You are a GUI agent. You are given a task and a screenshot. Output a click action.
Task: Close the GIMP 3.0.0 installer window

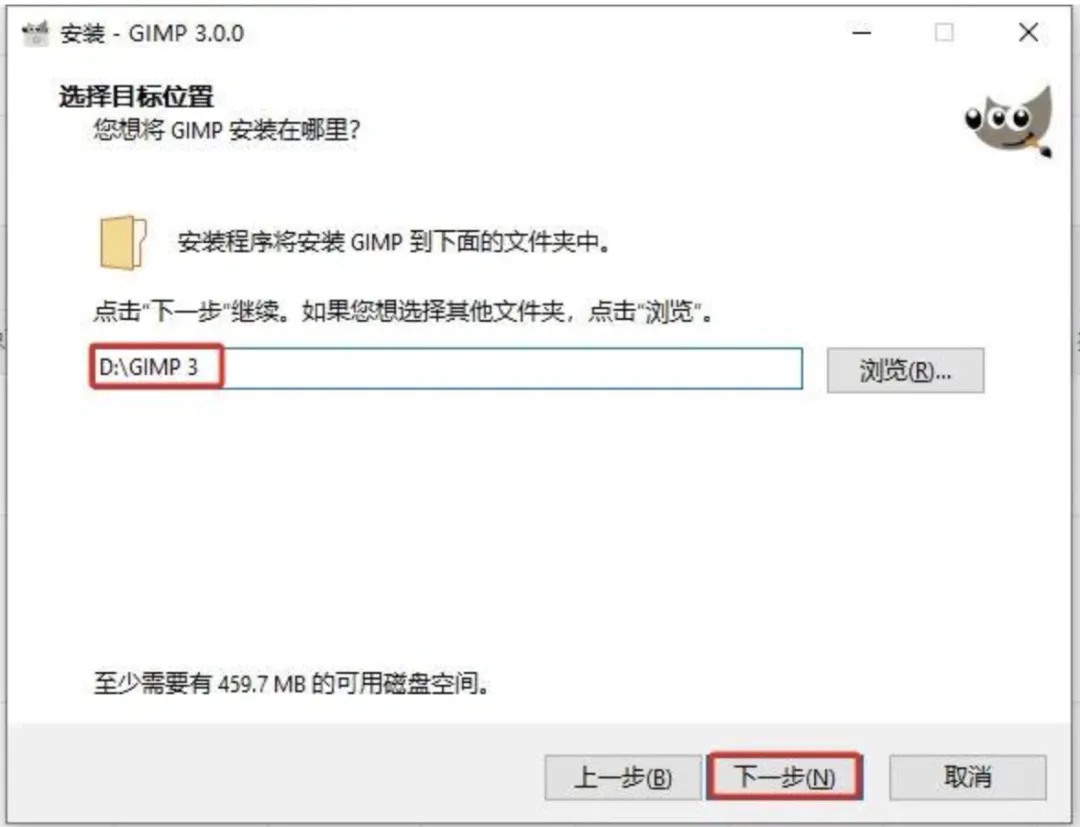[x=1028, y=32]
